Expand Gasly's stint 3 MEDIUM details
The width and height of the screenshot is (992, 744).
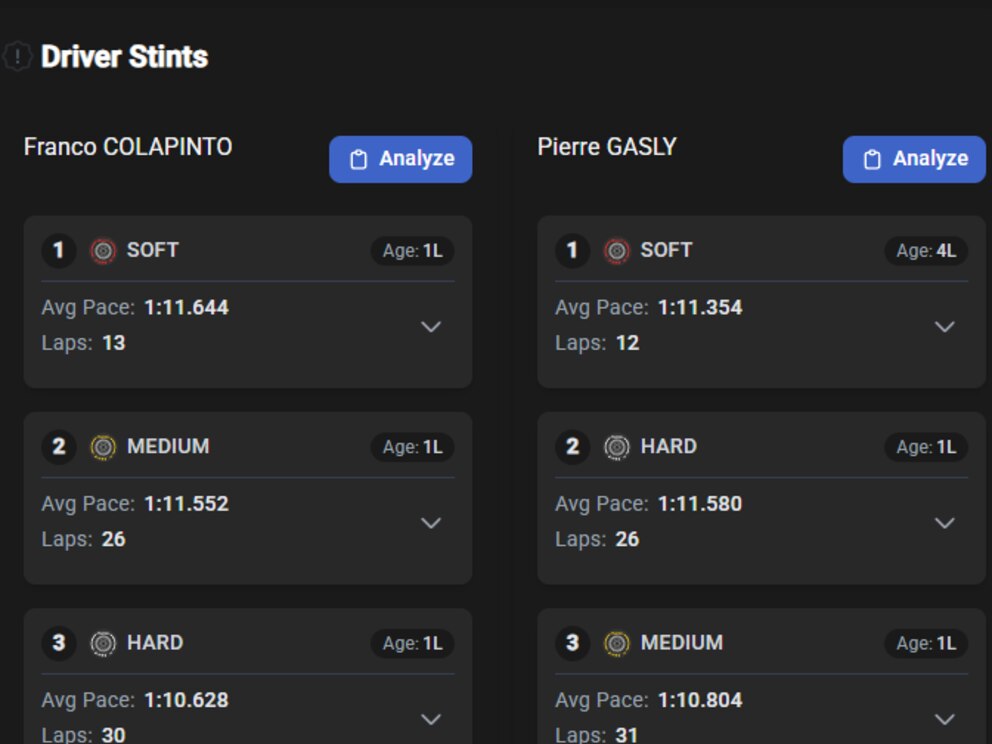(x=945, y=719)
